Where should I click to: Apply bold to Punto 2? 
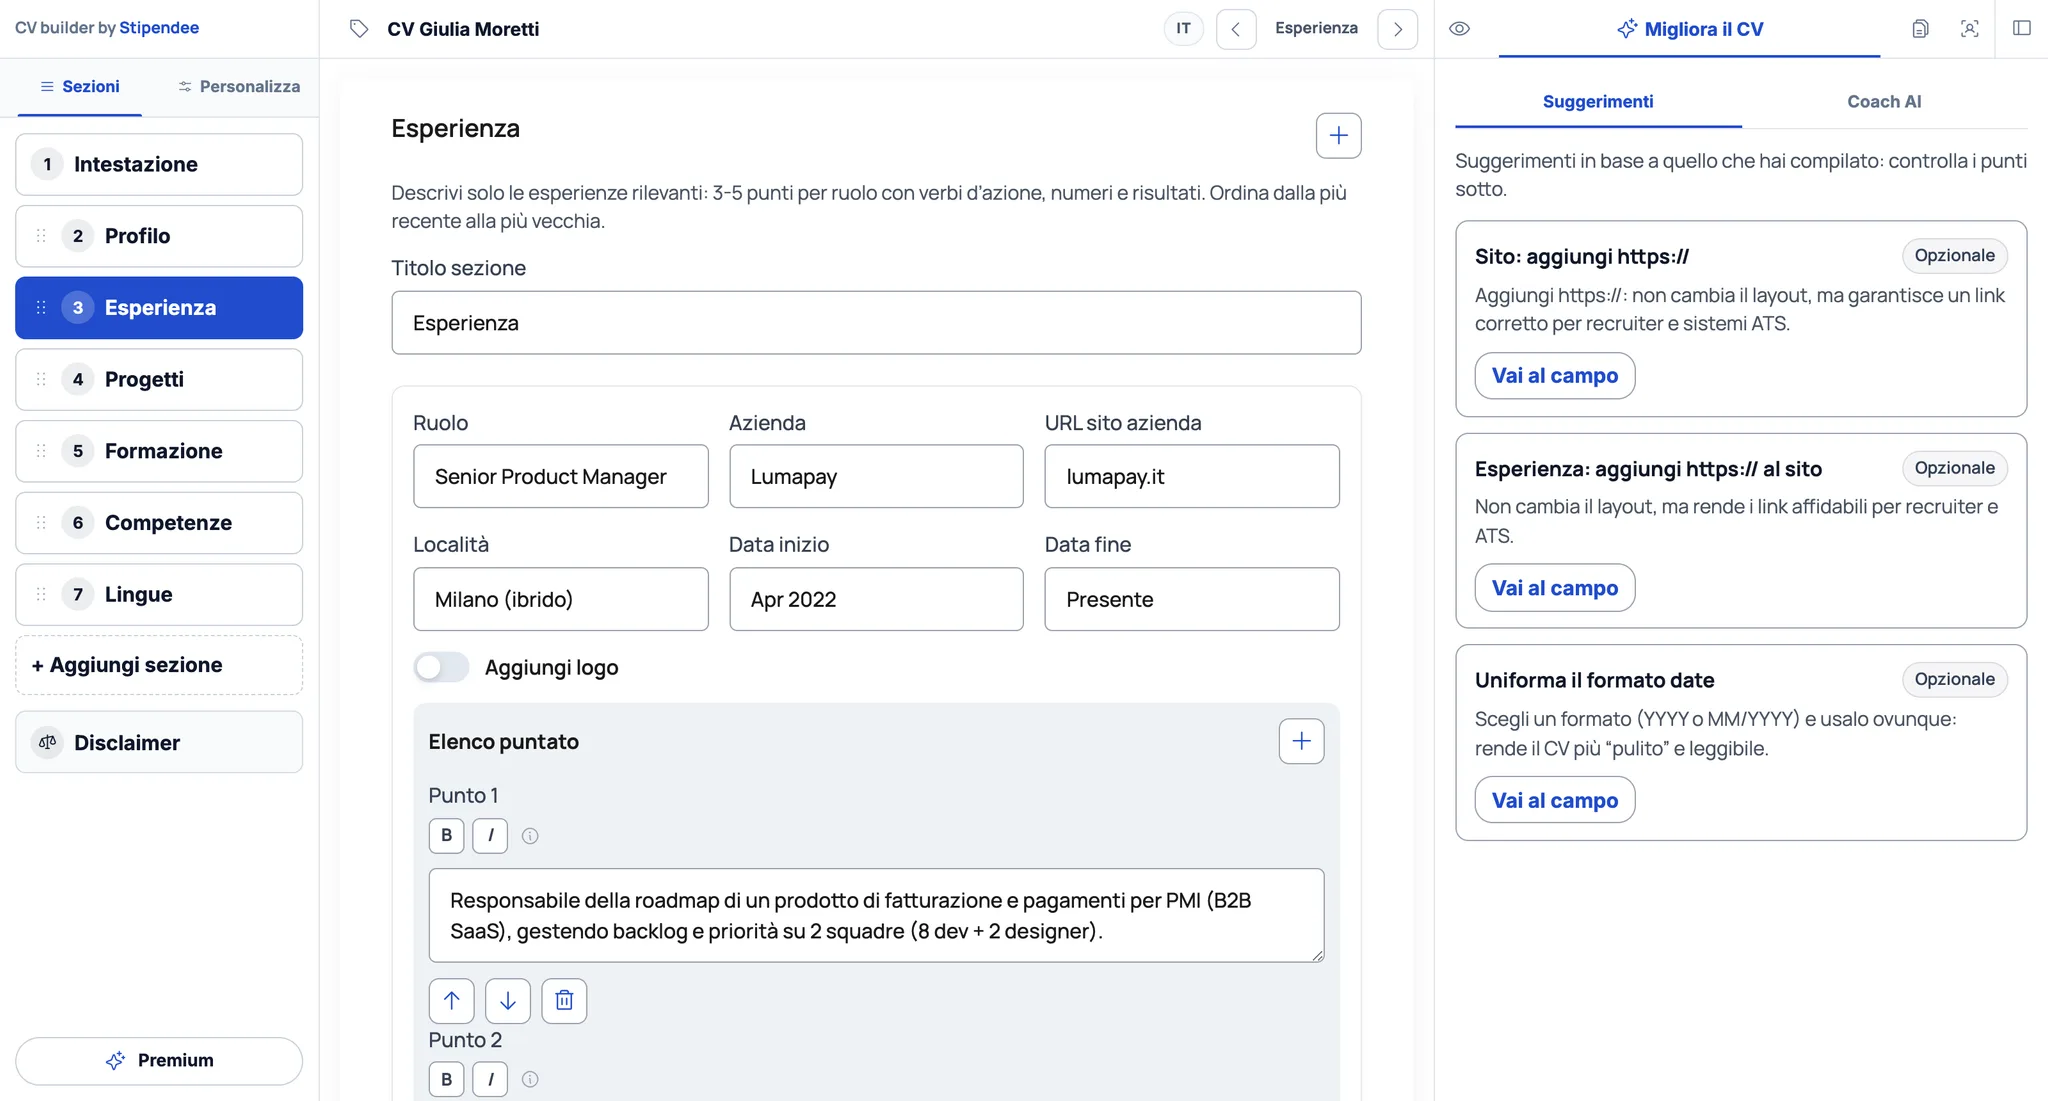(x=446, y=1079)
